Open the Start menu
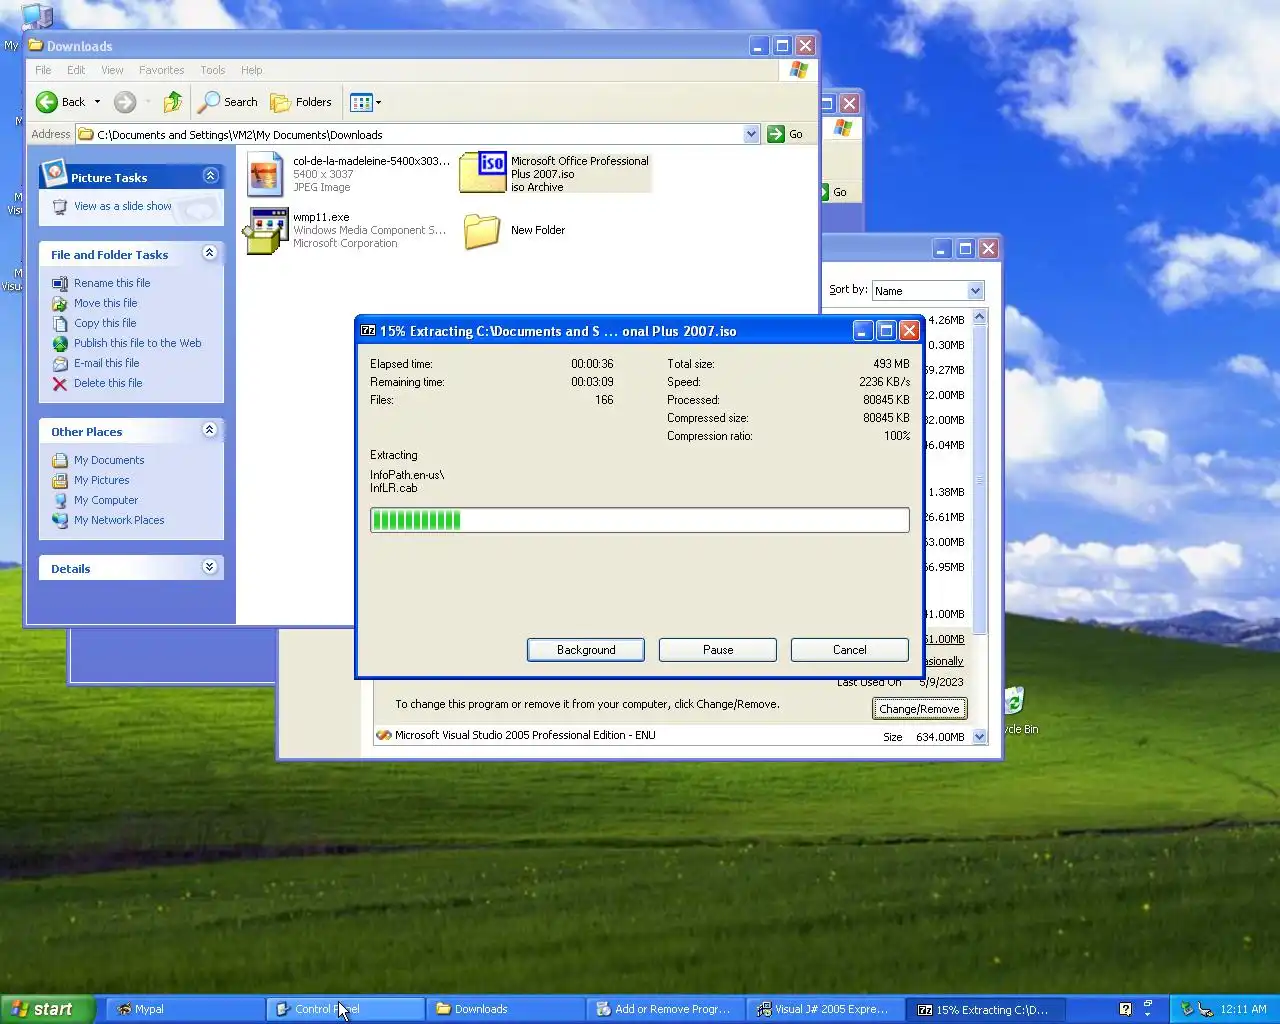Screen dimensions: 1280x1024 pos(48,1009)
